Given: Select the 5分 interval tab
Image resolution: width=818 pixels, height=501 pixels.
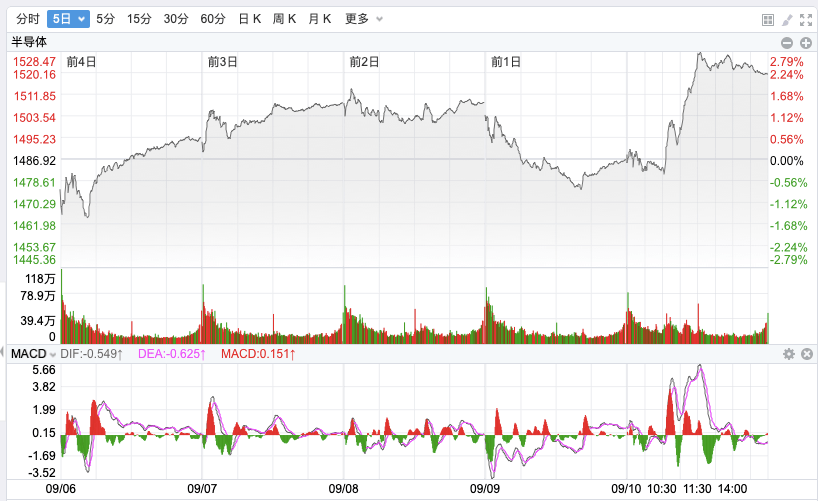Looking at the screenshot, I should click(106, 19).
